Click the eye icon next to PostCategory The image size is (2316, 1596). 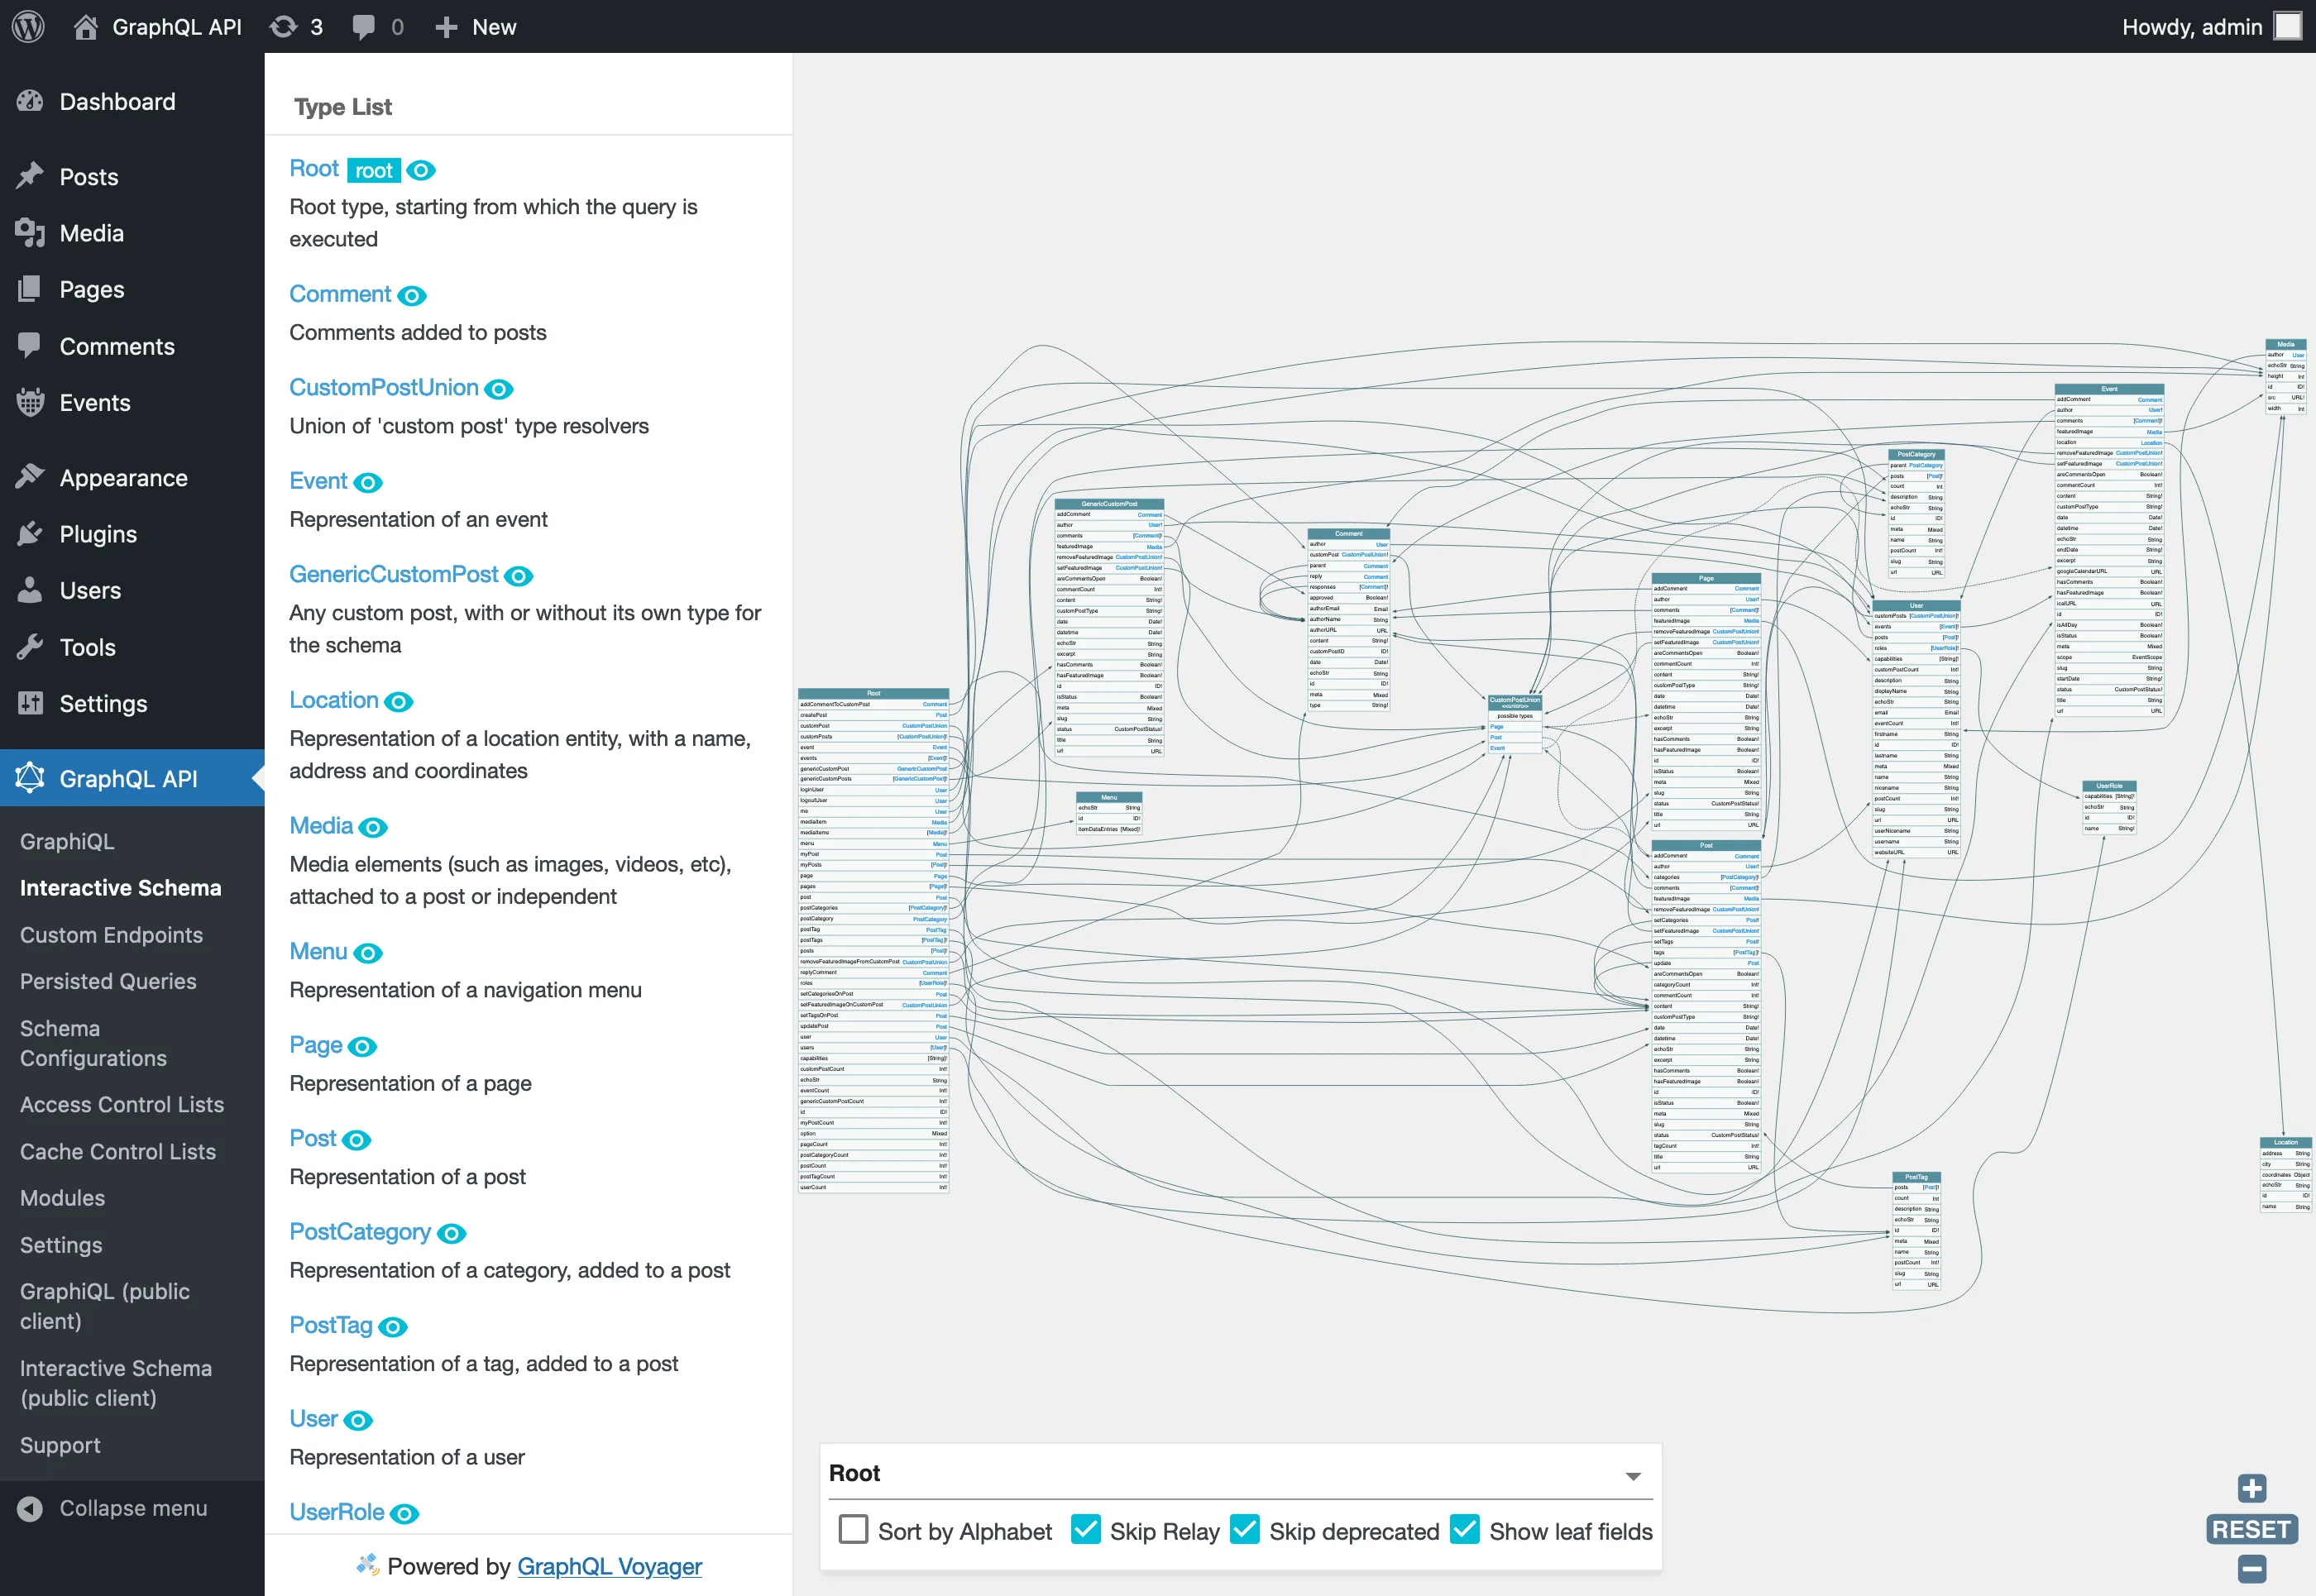pos(452,1234)
